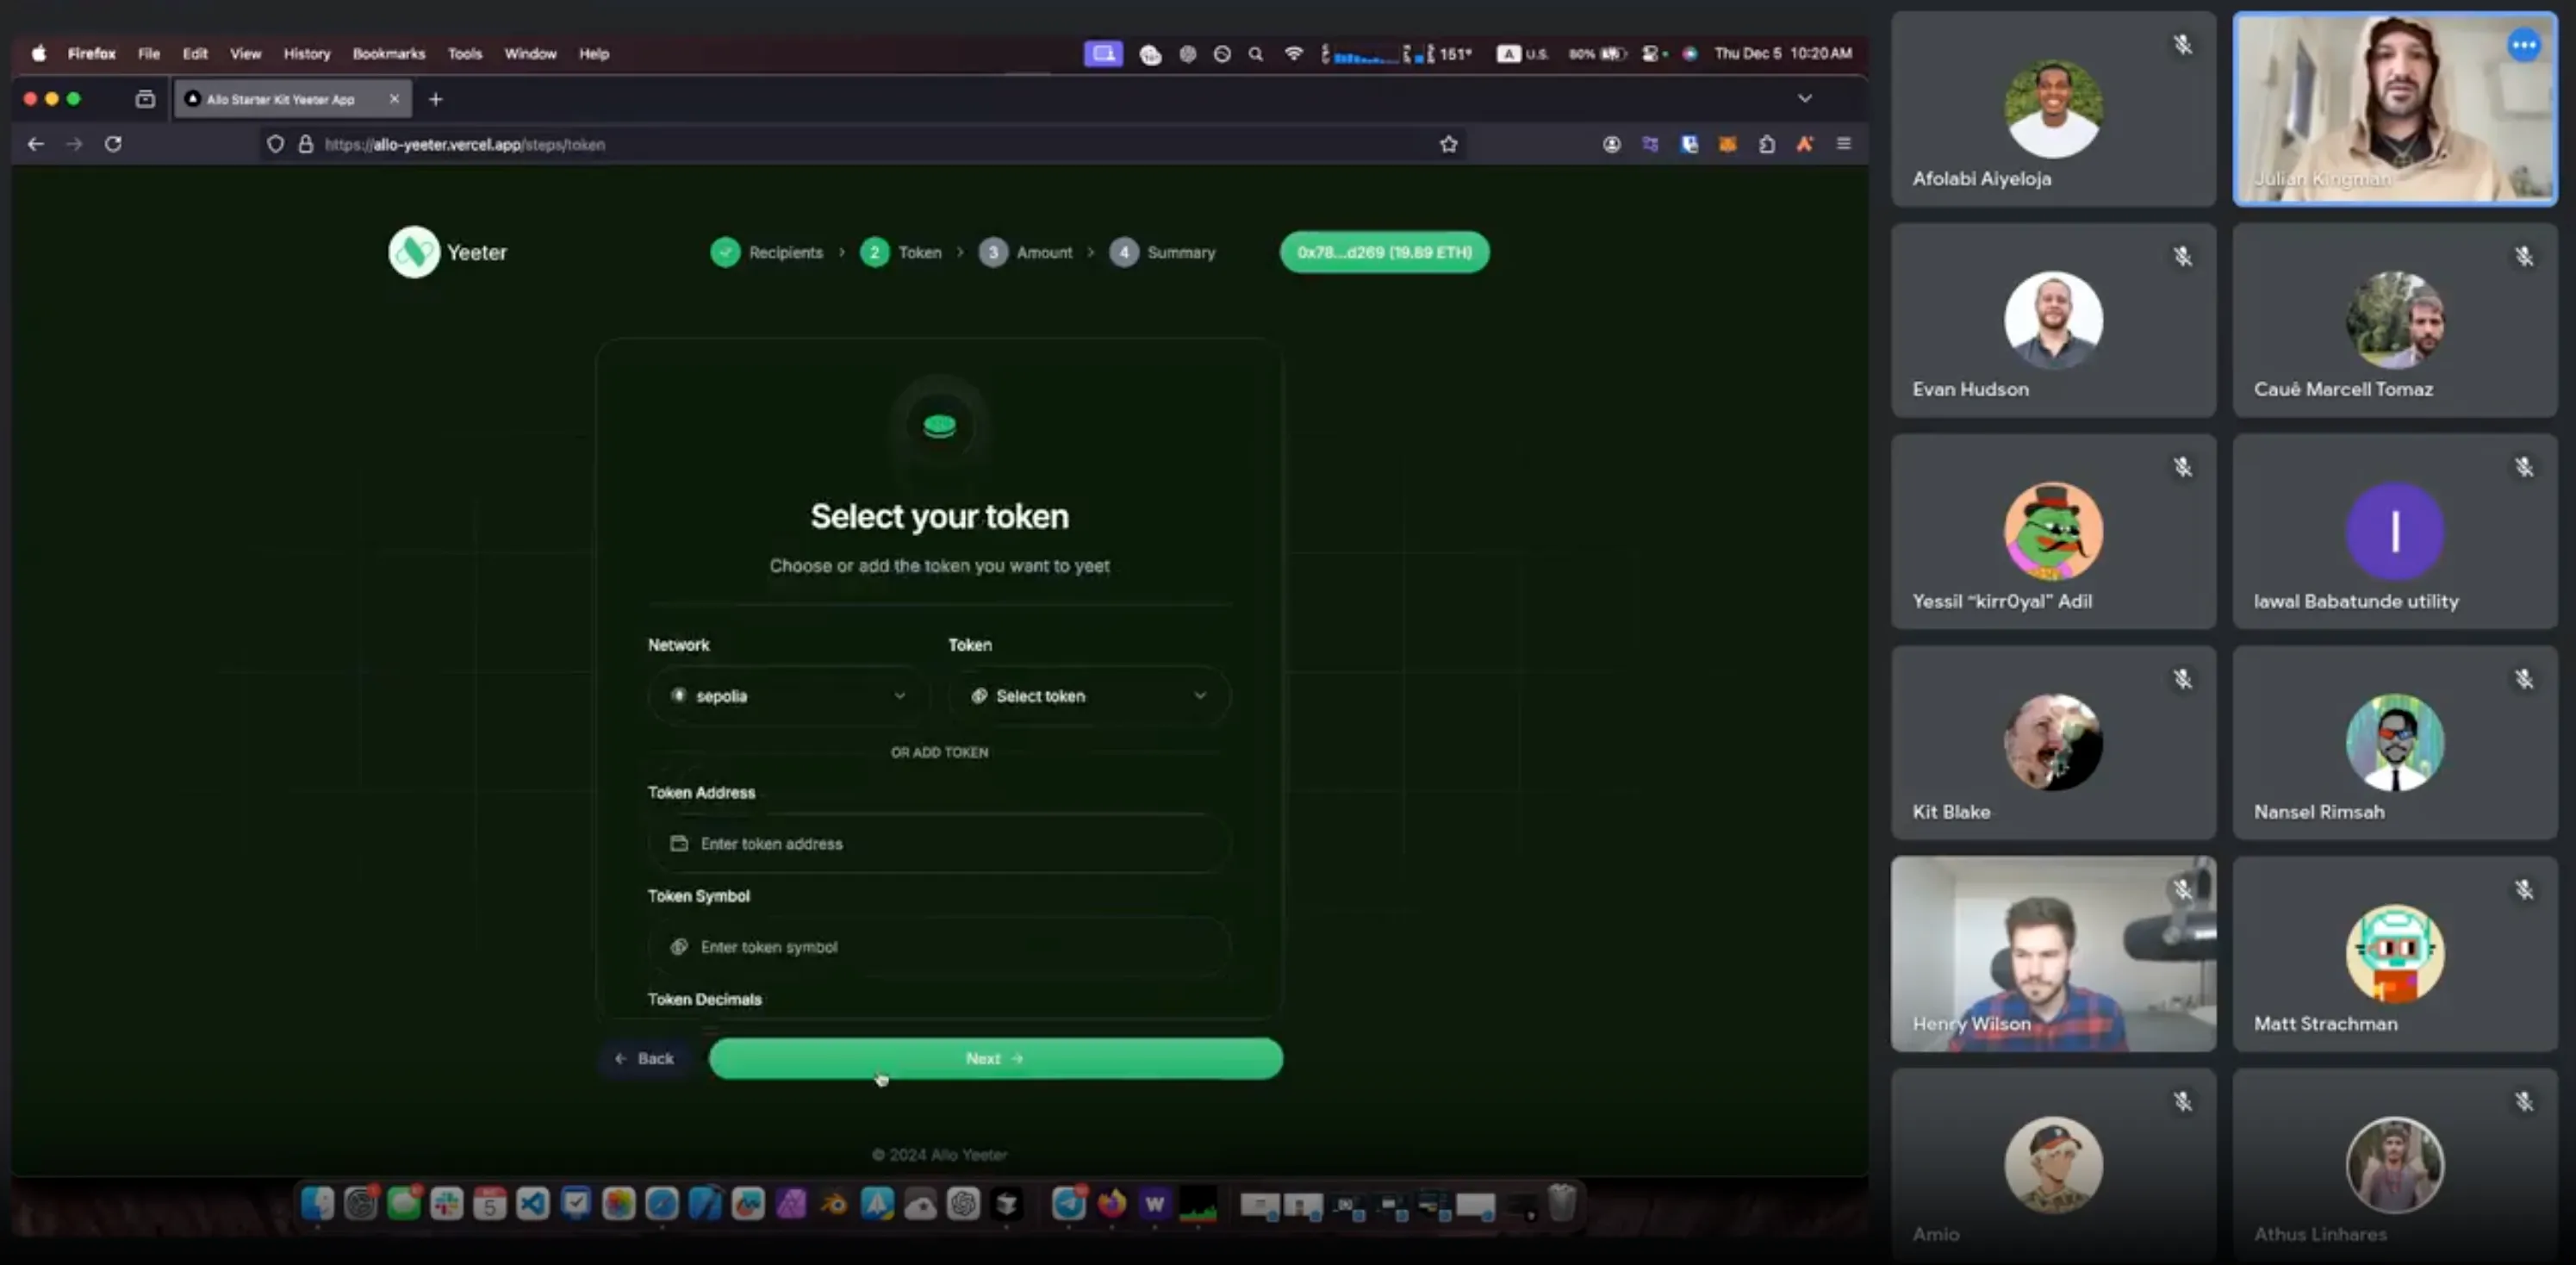Open the Help menu
The image size is (2576, 1265).
pyautogui.click(x=594, y=53)
